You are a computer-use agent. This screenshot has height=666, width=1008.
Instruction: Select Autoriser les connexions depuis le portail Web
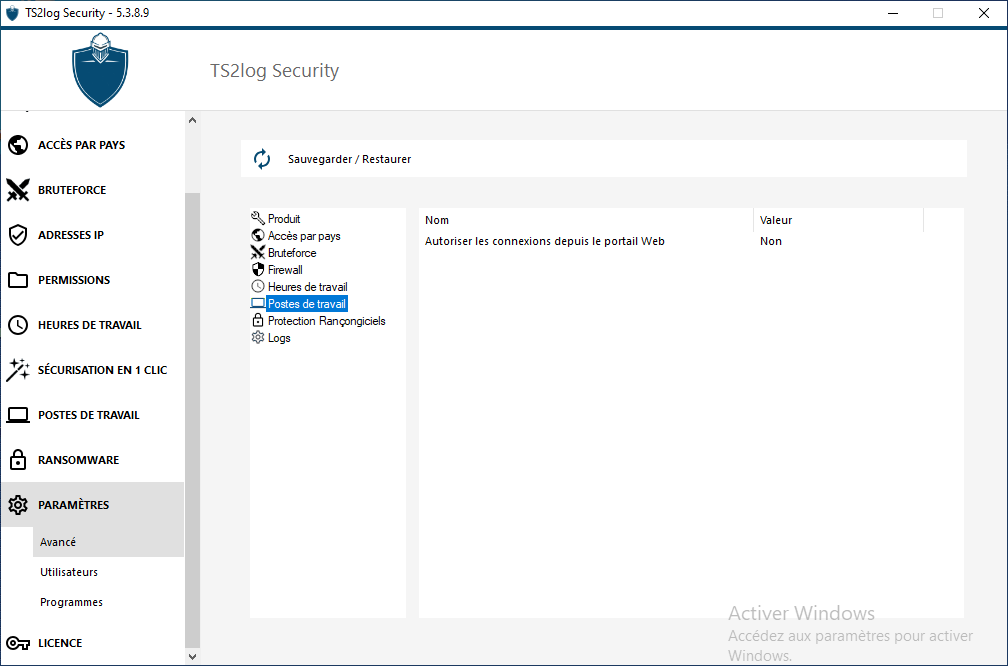point(544,241)
